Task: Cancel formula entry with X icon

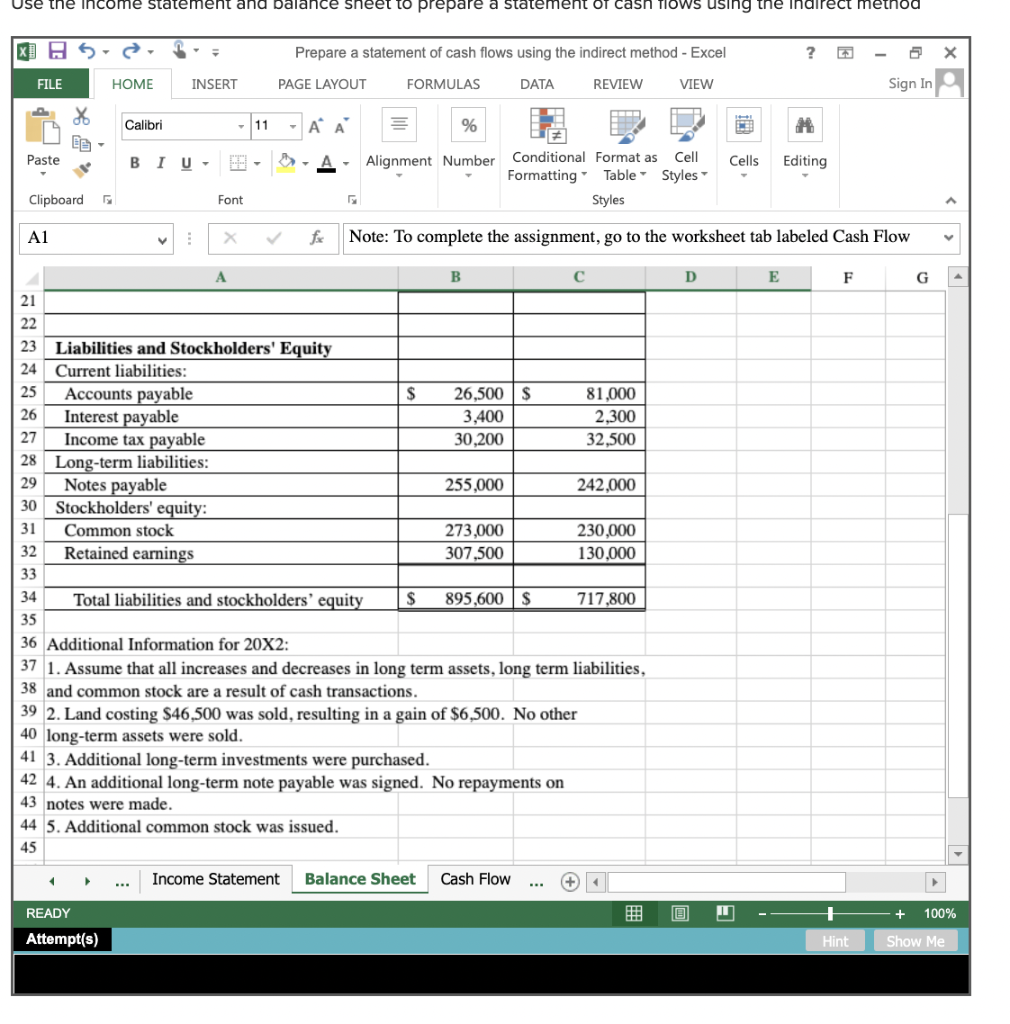Action: [x=230, y=238]
